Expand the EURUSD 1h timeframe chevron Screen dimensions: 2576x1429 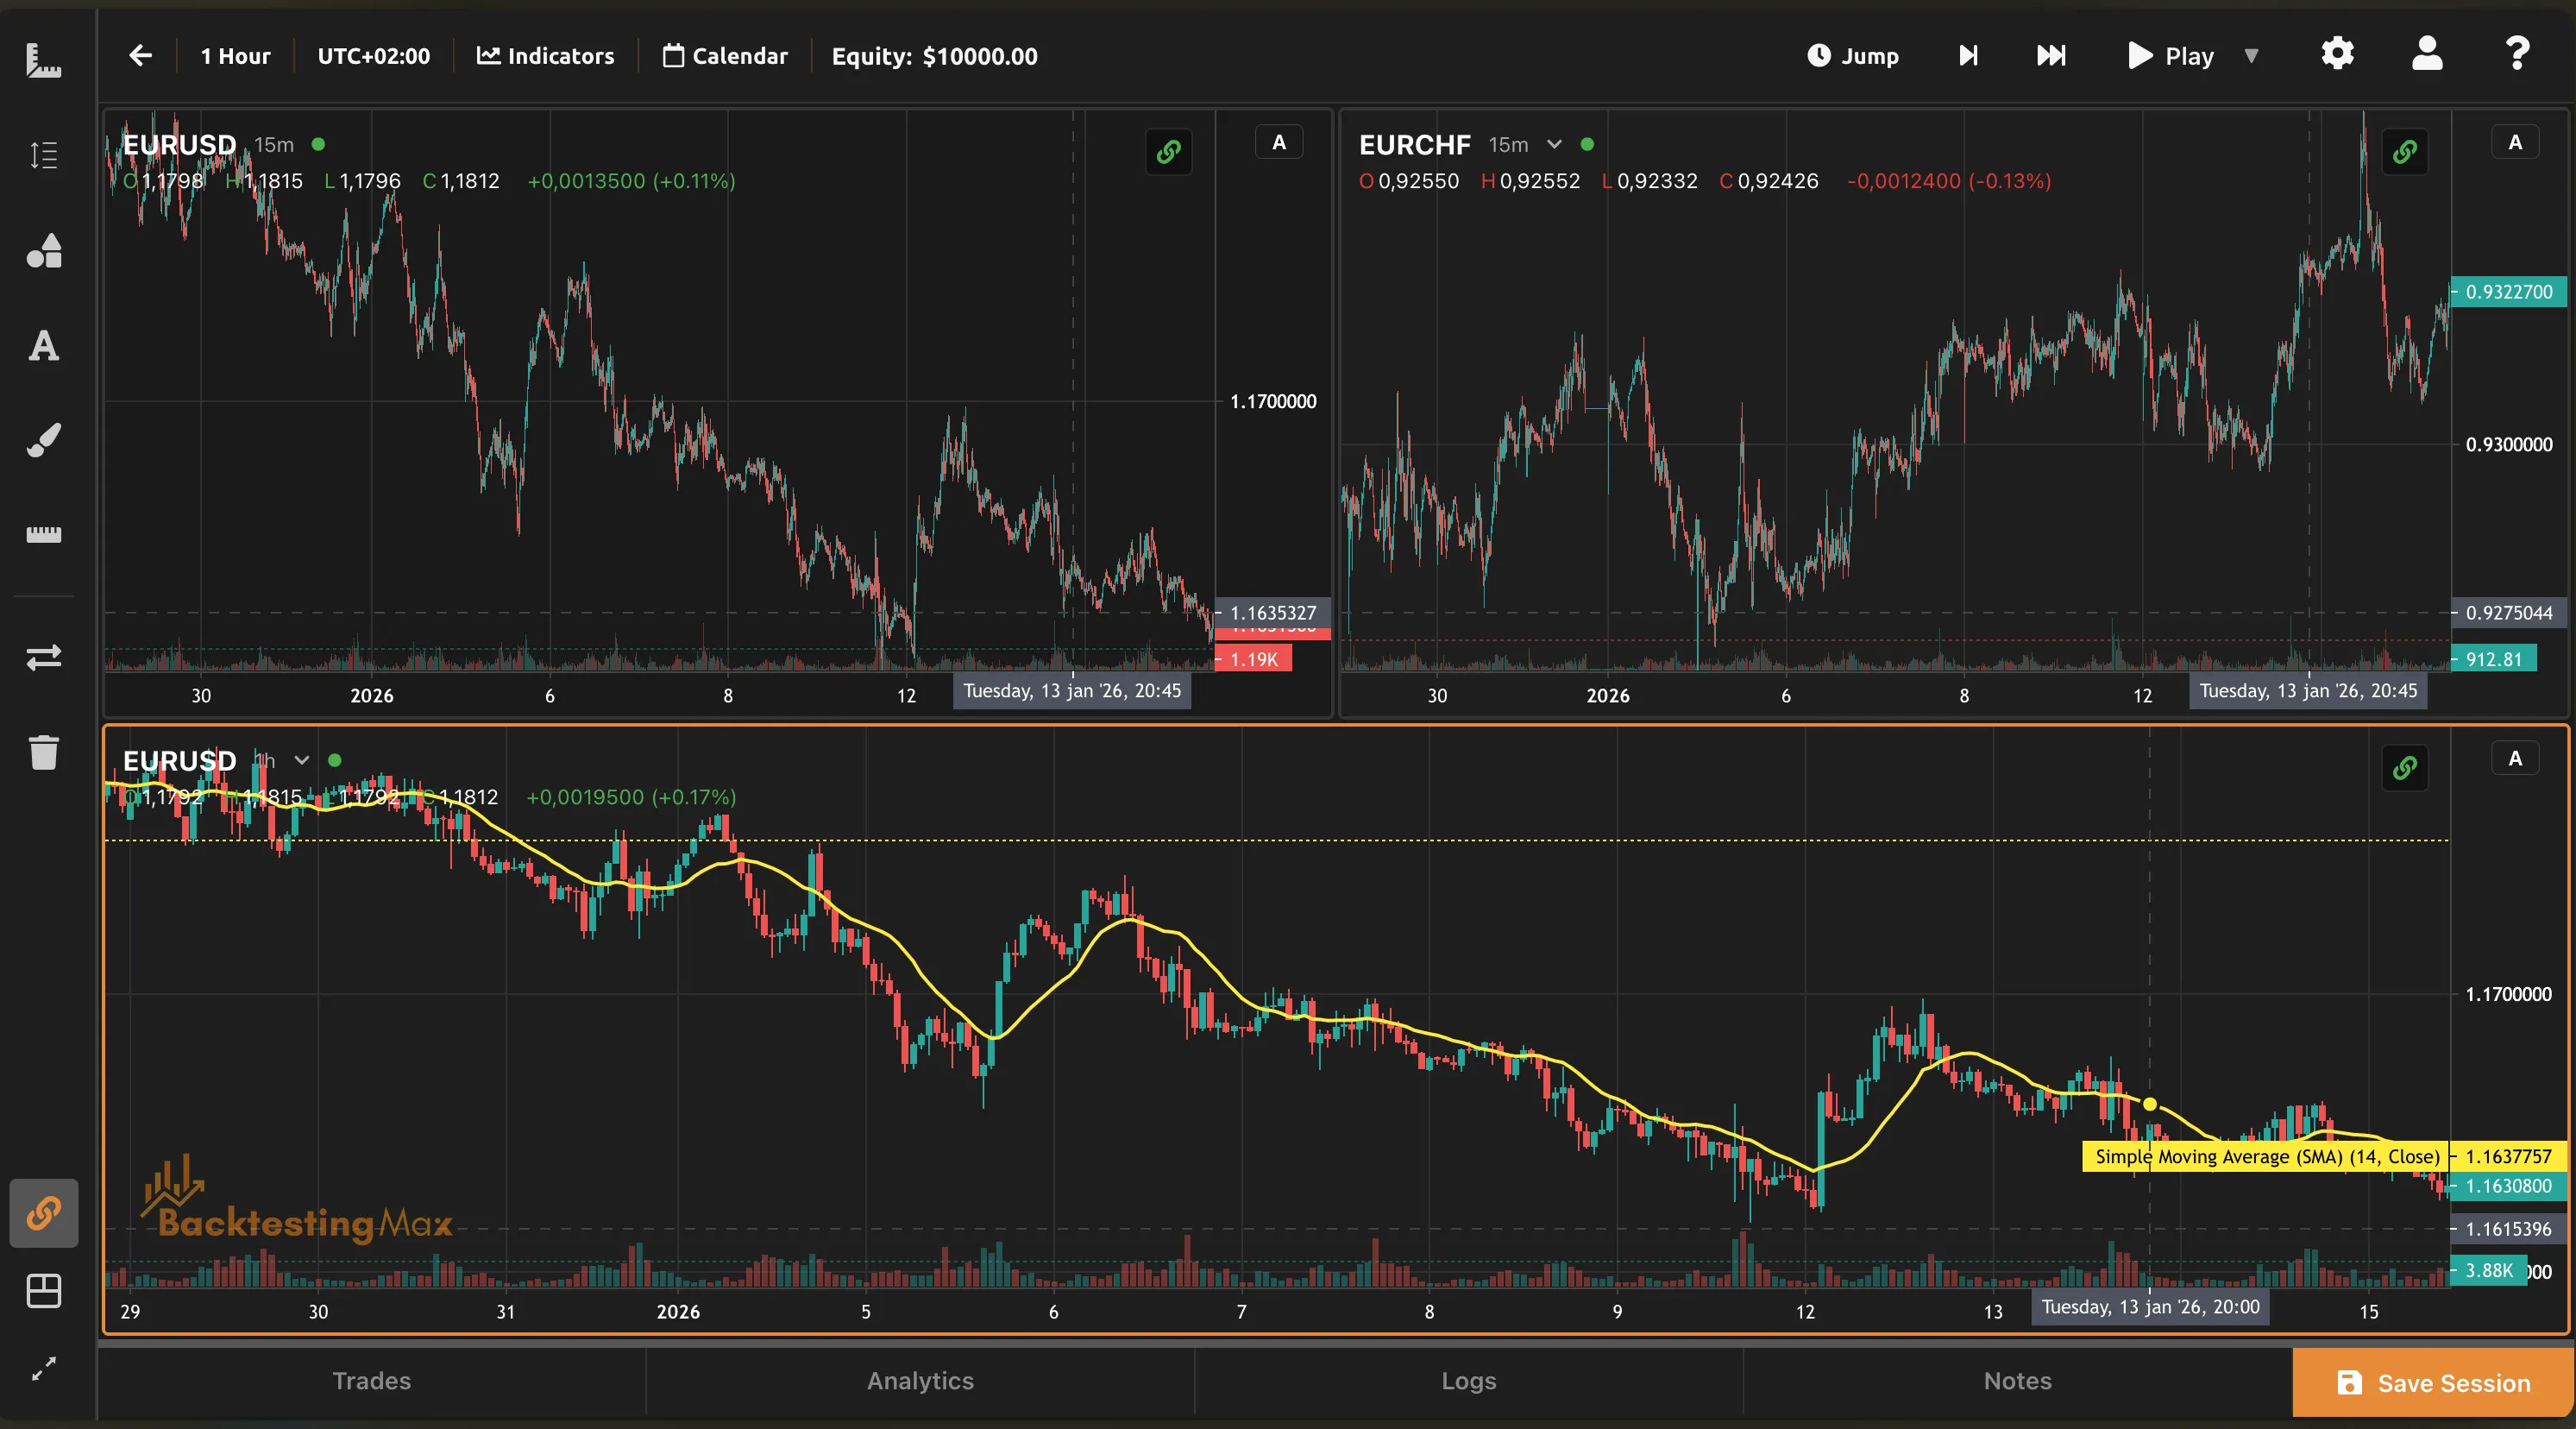pos(301,760)
